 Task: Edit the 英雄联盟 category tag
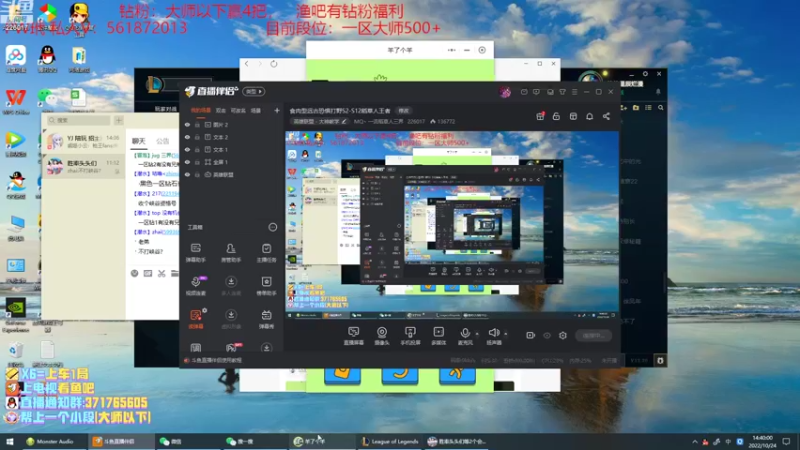(x=319, y=121)
